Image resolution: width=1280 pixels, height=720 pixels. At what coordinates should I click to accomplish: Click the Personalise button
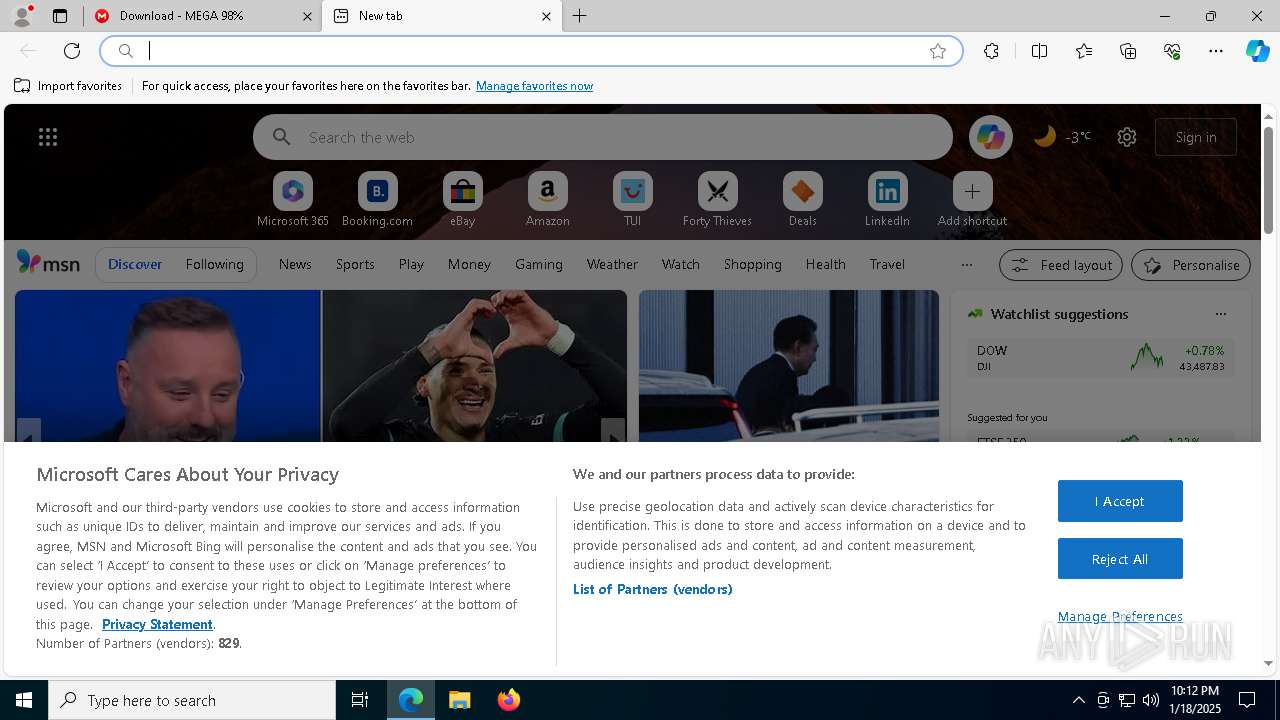[x=1191, y=265]
